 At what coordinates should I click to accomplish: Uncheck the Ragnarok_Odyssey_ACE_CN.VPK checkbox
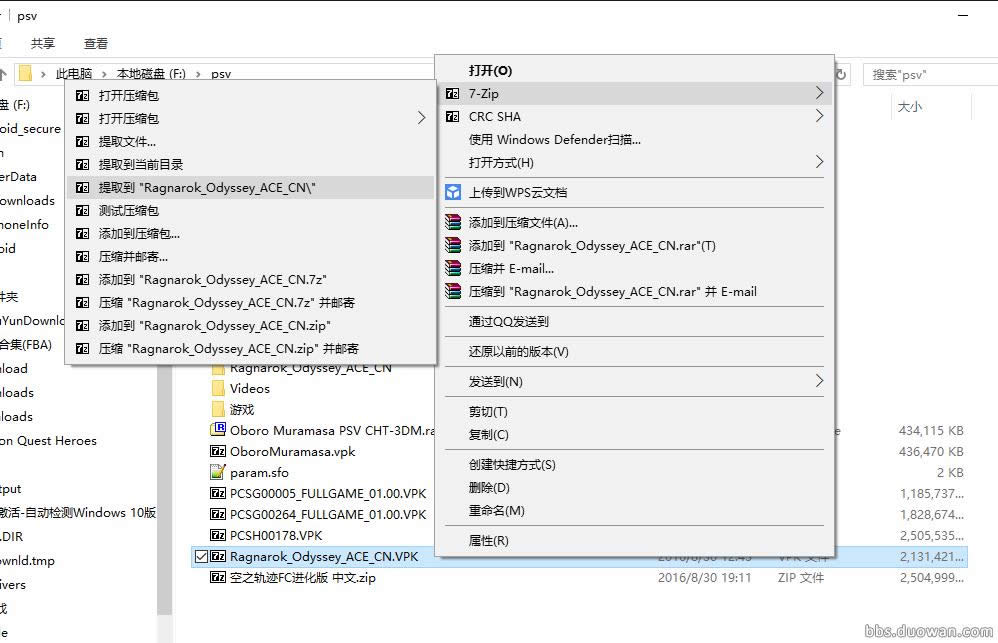pos(202,557)
